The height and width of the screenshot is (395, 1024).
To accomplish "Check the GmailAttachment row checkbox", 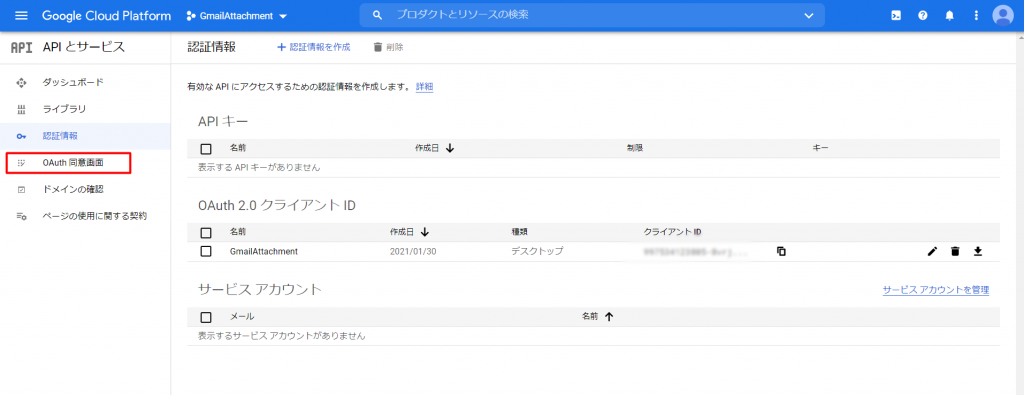I will click(206, 251).
